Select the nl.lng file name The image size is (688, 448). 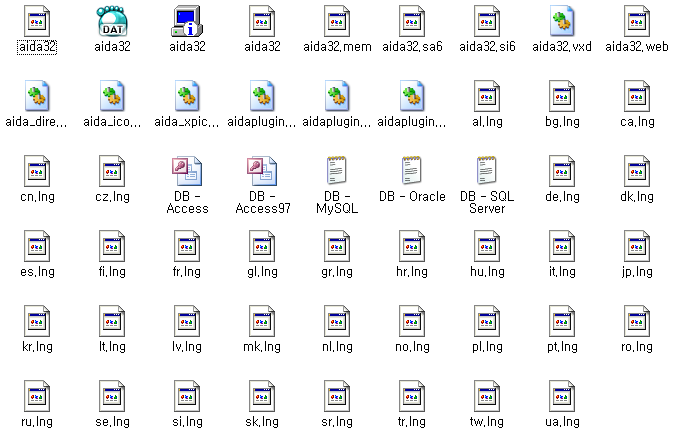coord(337,347)
